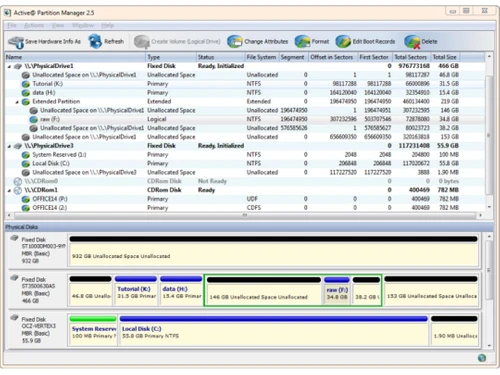Click the Save Hardware Info As icon

point(16,42)
